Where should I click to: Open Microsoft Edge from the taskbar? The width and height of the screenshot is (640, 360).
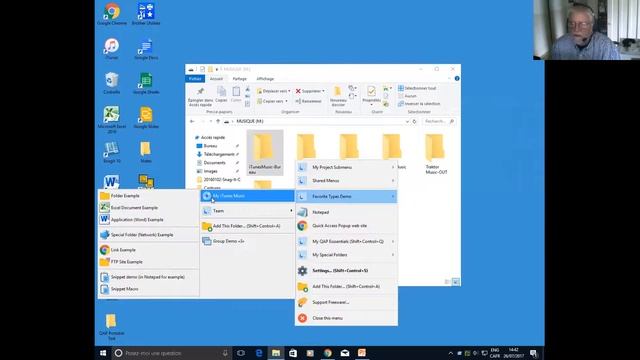pyautogui.click(x=259, y=353)
